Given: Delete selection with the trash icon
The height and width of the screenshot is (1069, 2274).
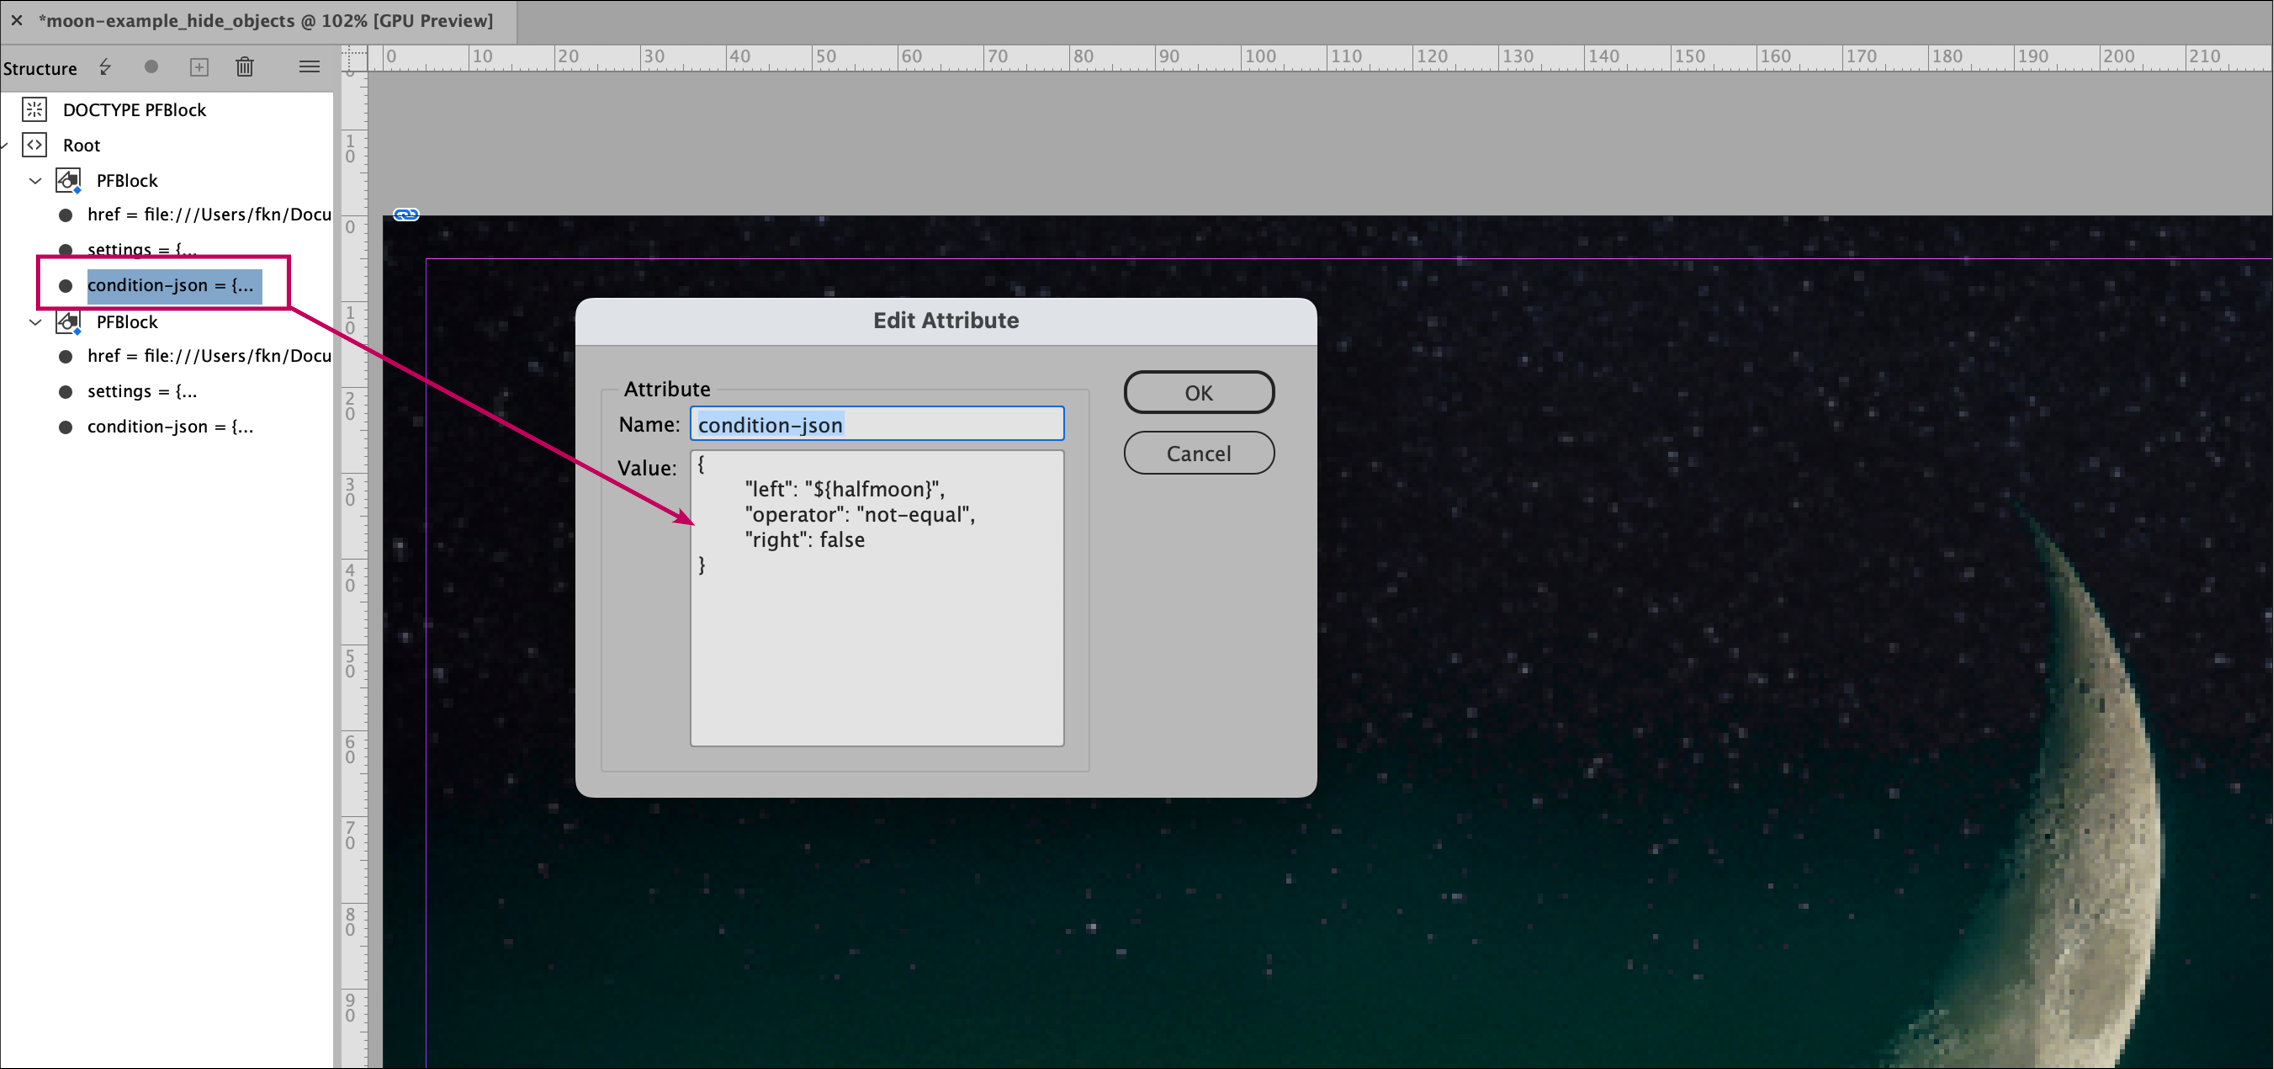Looking at the screenshot, I should pos(245,67).
